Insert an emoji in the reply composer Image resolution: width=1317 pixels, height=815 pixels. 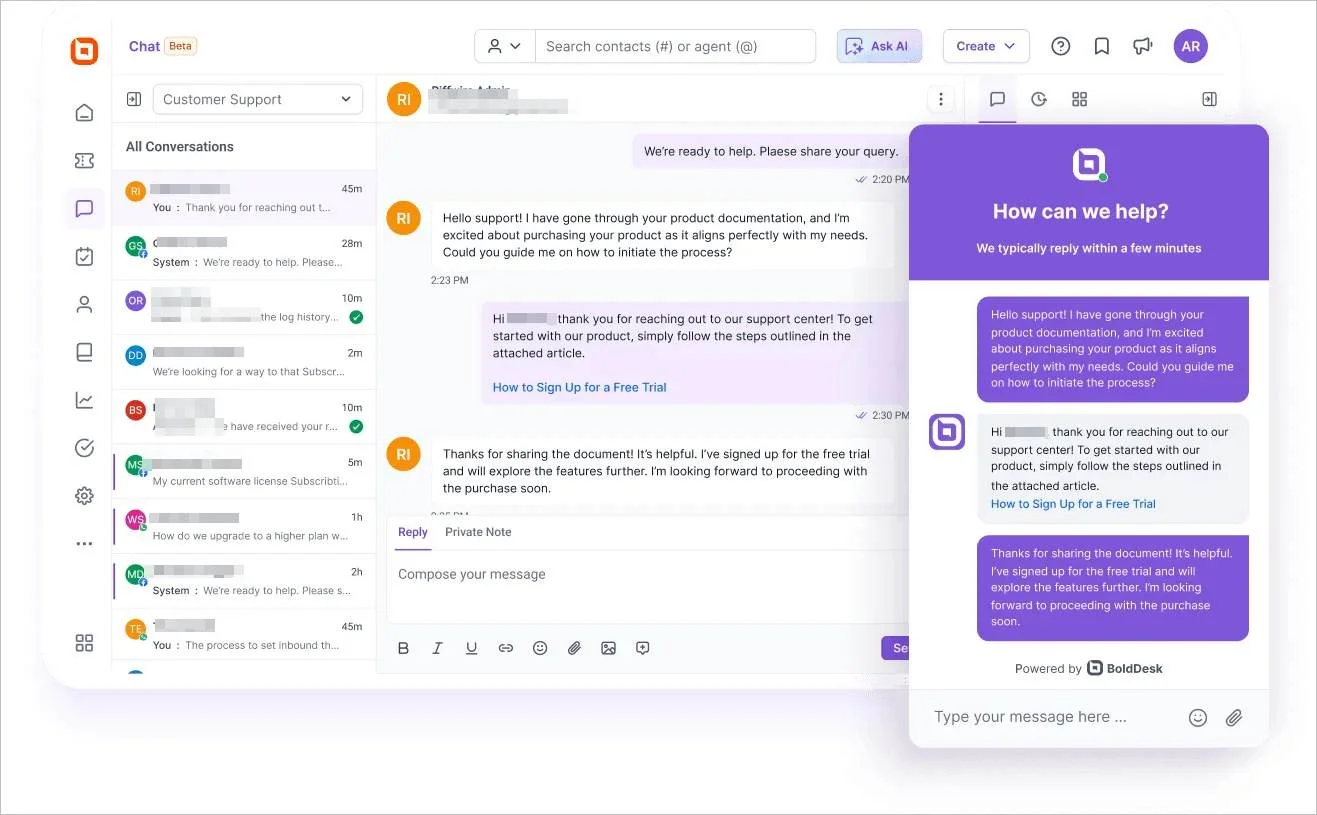[x=540, y=647]
